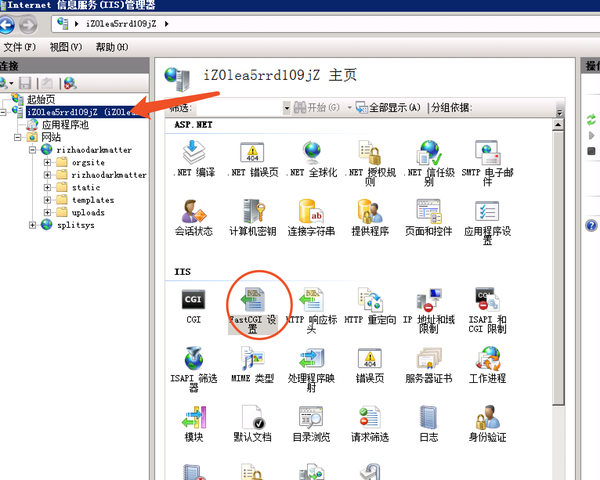Collapse the rizhaodarkmatter site node
Viewport: 600px width, 480px height.
[33, 150]
